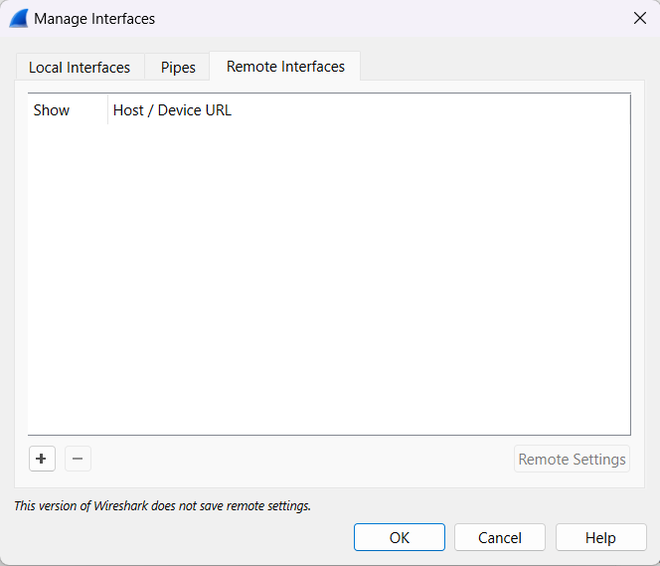The width and height of the screenshot is (660, 566).
Task: Click divider between Show and Host columns
Action: (x=107, y=110)
